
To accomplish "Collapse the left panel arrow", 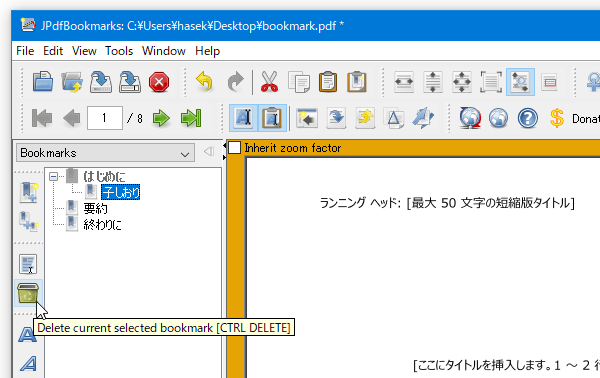I will pyautogui.click(x=209, y=152).
